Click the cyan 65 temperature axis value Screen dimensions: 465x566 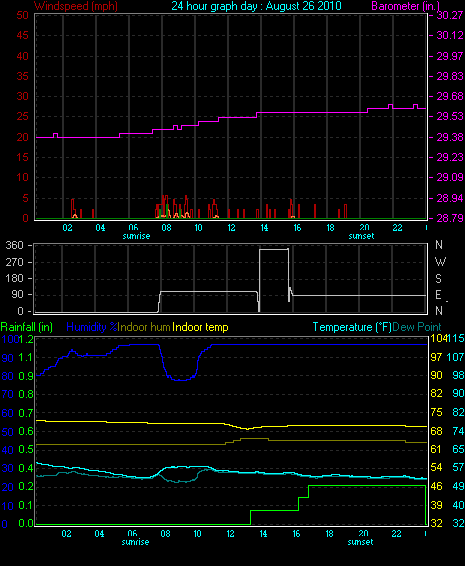coord(459,449)
